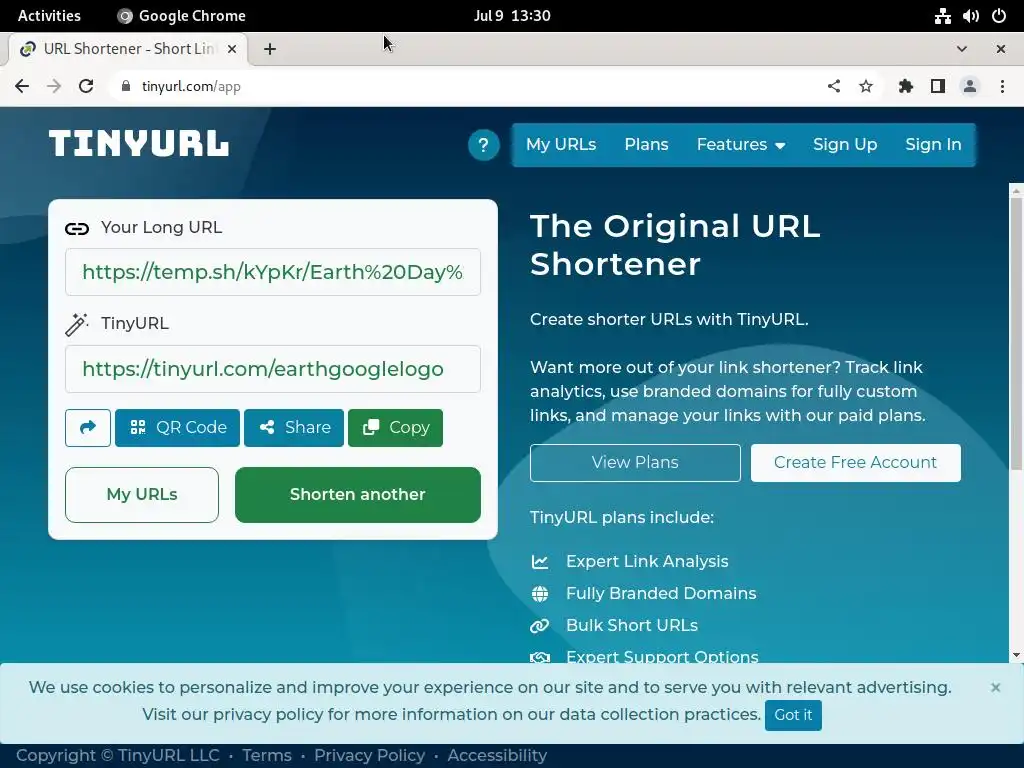Click the white My URLs button
The image size is (1024, 768).
pyautogui.click(x=142, y=494)
